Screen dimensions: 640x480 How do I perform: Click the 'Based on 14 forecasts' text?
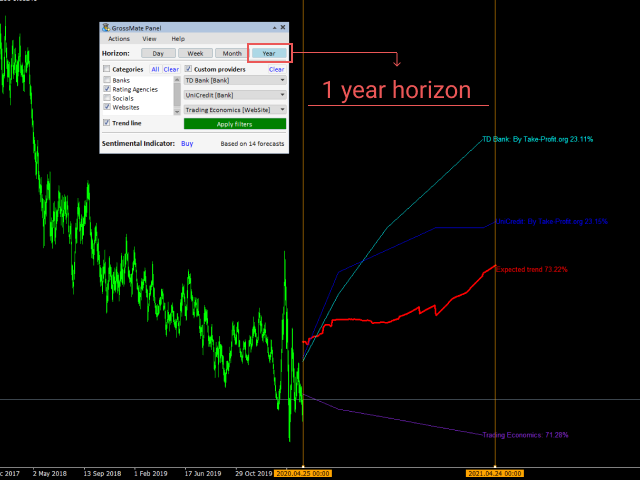pos(252,144)
